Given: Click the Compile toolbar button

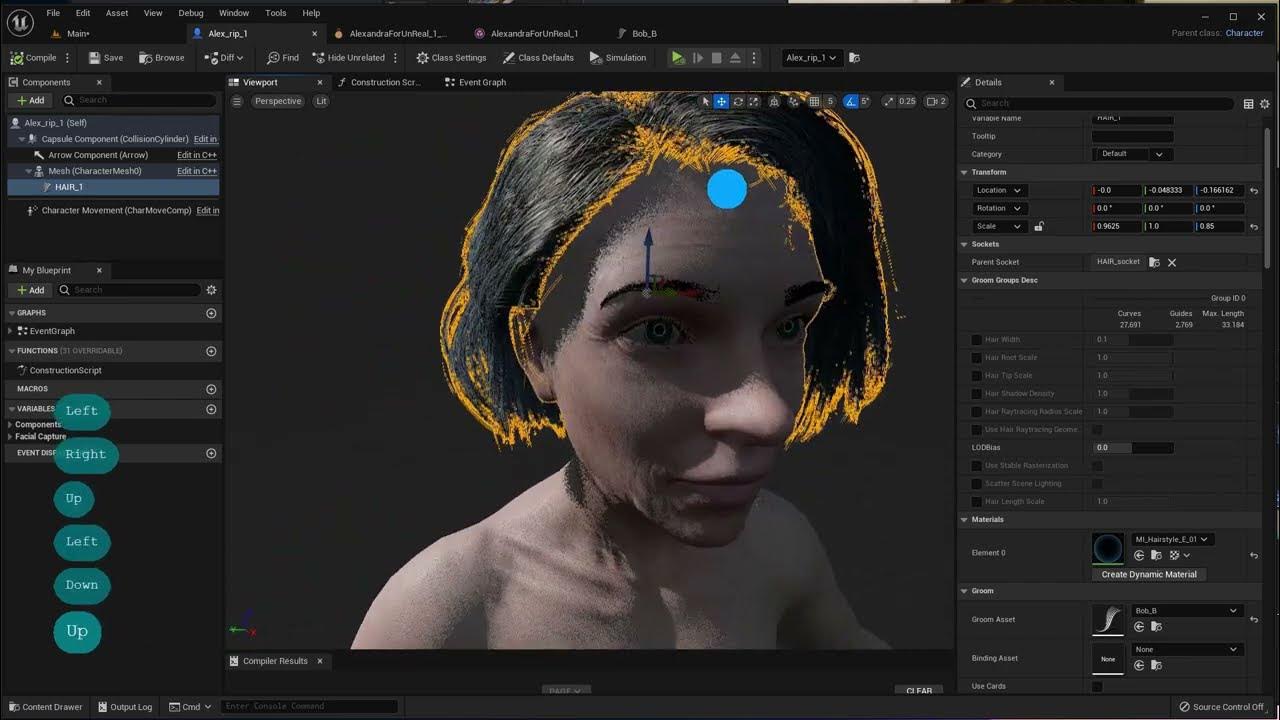Looking at the screenshot, I should tap(34, 58).
